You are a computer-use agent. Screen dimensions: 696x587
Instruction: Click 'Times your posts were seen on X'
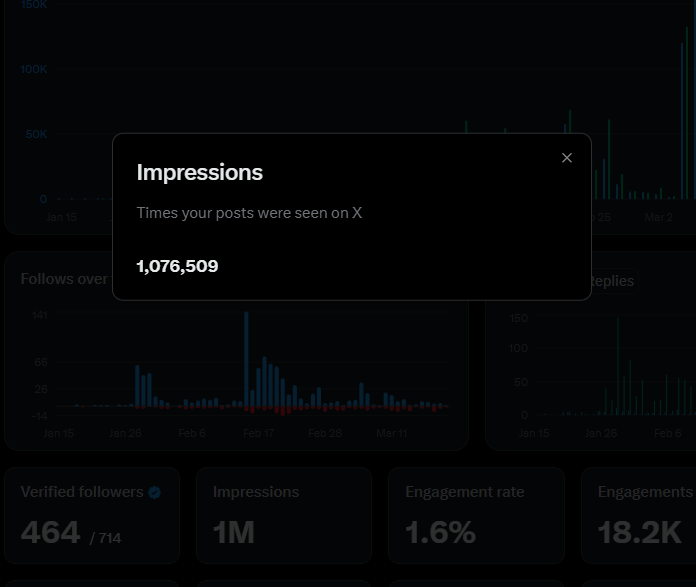[249, 213]
